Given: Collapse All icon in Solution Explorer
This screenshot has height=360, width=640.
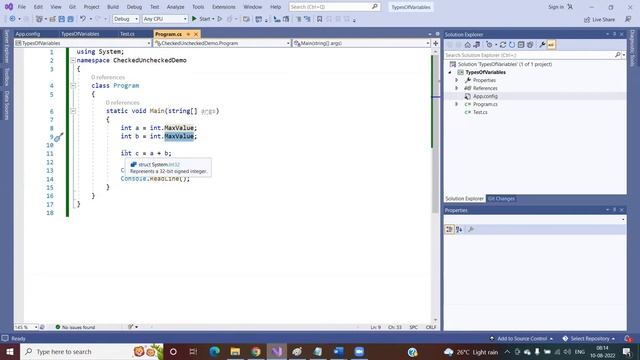Looking at the screenshot, I should tap(521, 45).
